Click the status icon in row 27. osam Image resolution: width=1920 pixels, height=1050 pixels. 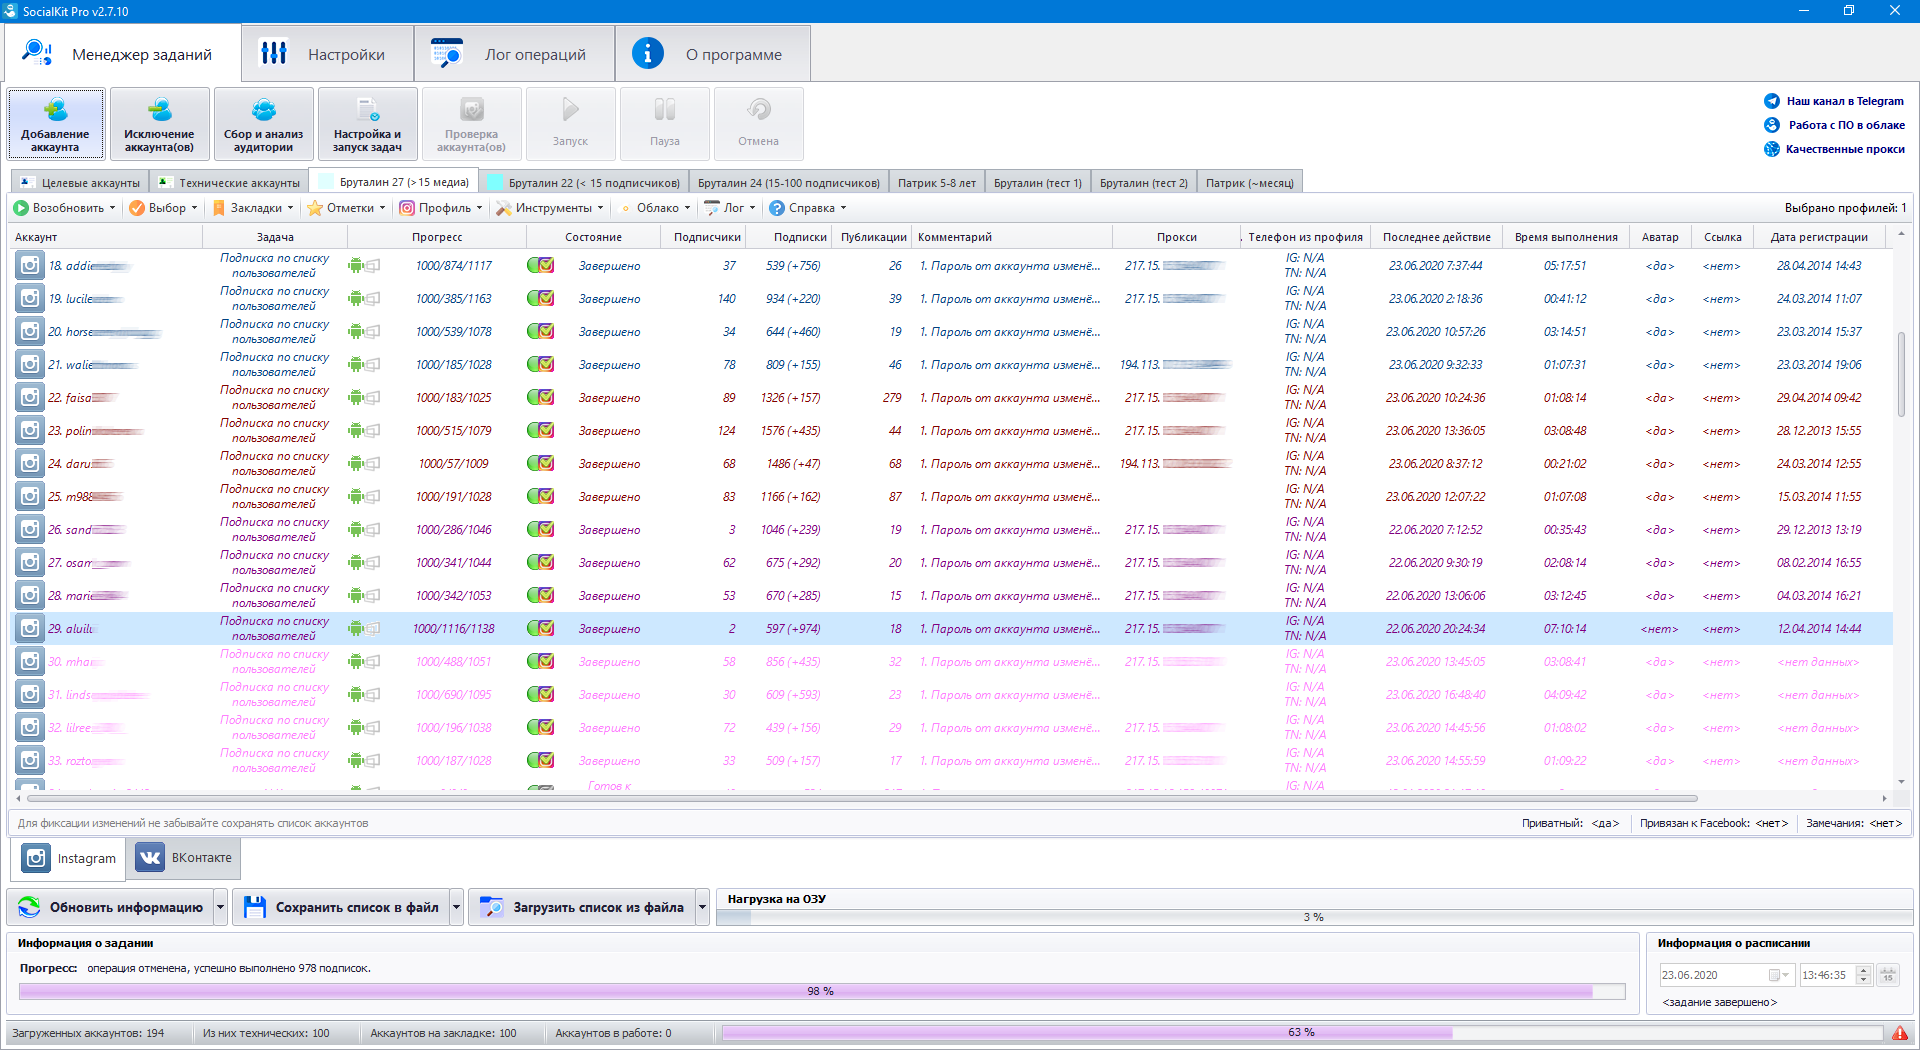click(541, 562)
